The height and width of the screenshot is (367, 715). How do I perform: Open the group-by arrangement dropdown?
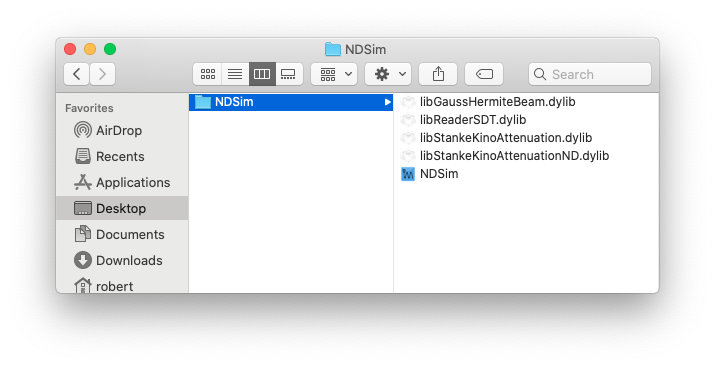tap(334, 74)
